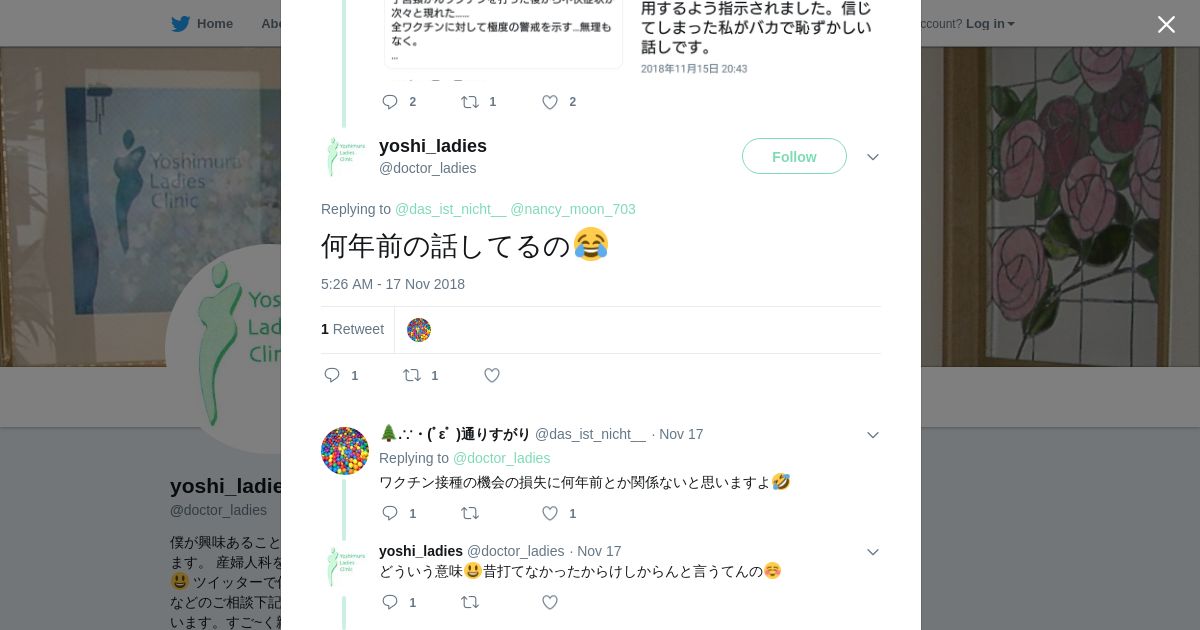Screen dimensions: 1200x630
Task: Retweet the top parent tweet
Action: (470, 102)
